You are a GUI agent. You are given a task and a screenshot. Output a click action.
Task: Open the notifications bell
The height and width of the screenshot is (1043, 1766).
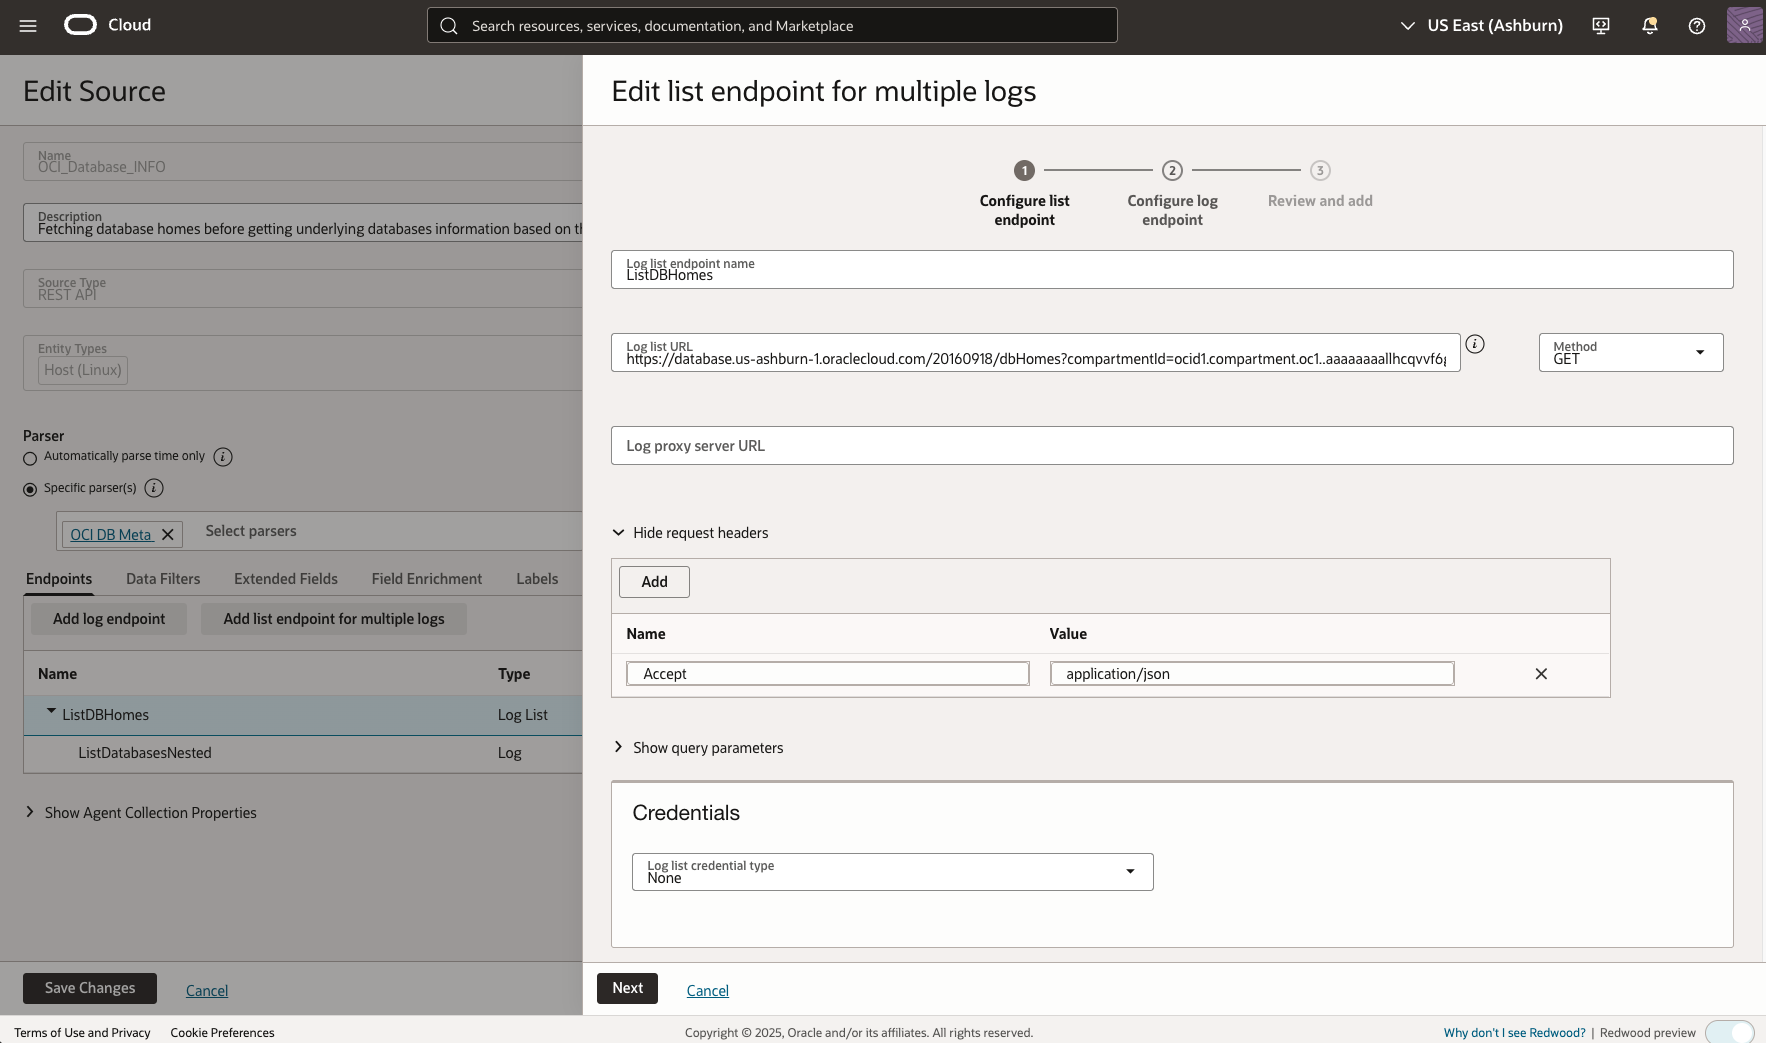1648,25
